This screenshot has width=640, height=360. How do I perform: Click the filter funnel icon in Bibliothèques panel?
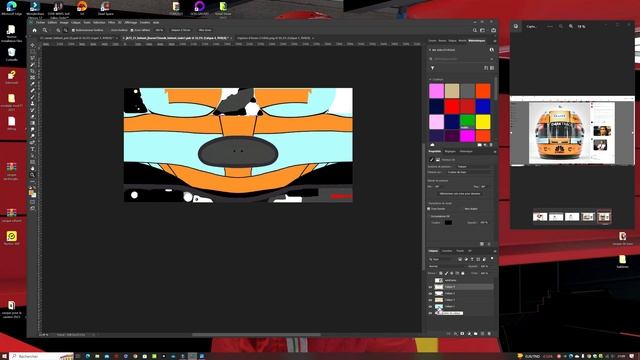click(433, 68)
